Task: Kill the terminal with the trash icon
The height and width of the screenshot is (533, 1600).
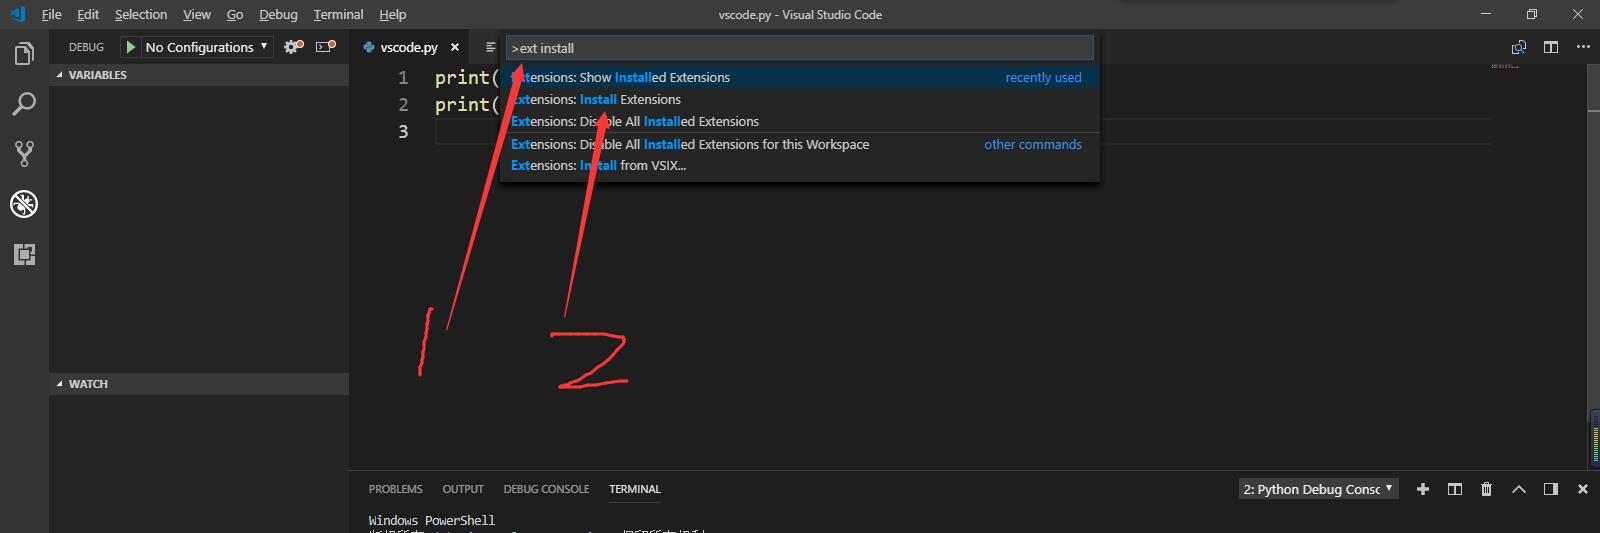Action: [1487, 489]
